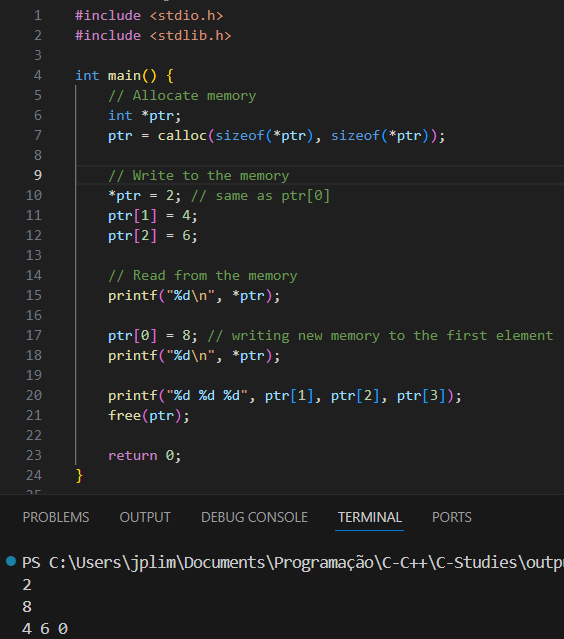Click the terminal output '4 6 0'

(x=45, y=628)
